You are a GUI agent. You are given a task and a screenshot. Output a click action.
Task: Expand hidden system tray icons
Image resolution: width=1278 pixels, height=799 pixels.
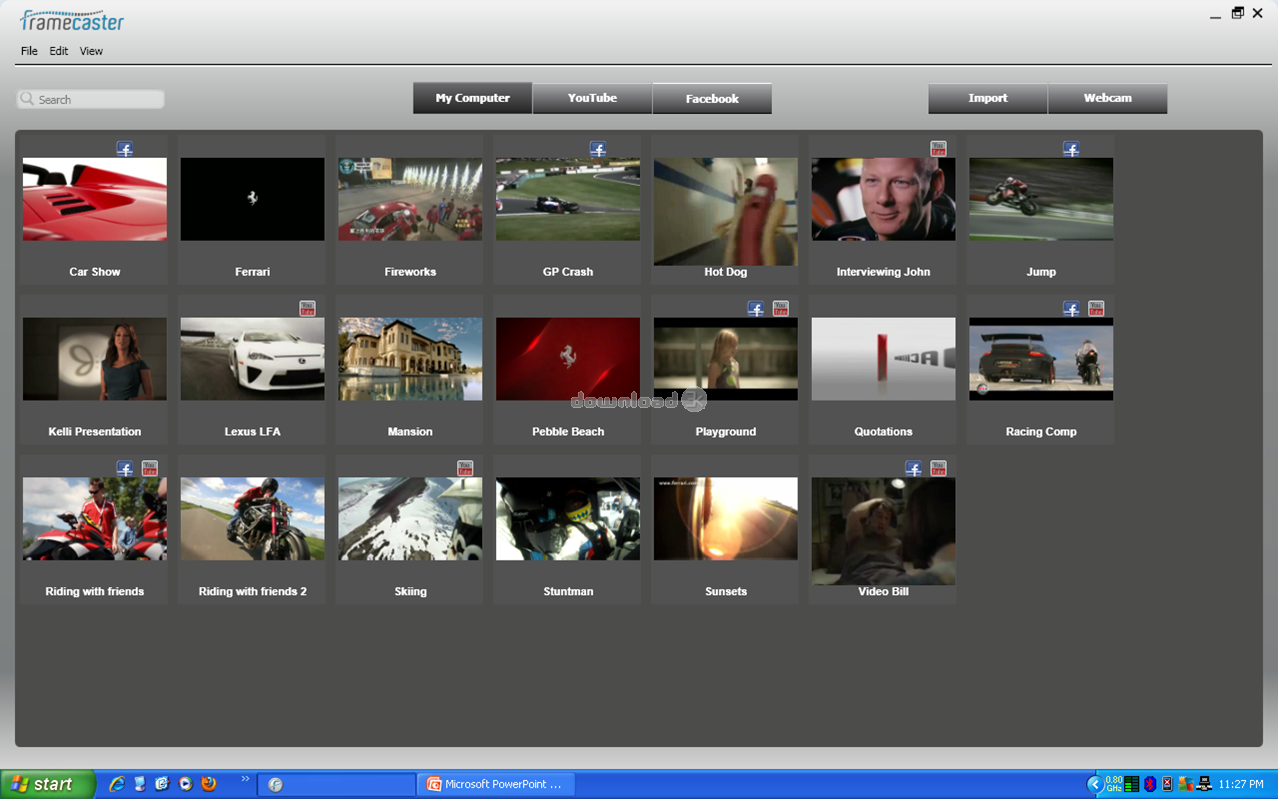coord(1095,785)
